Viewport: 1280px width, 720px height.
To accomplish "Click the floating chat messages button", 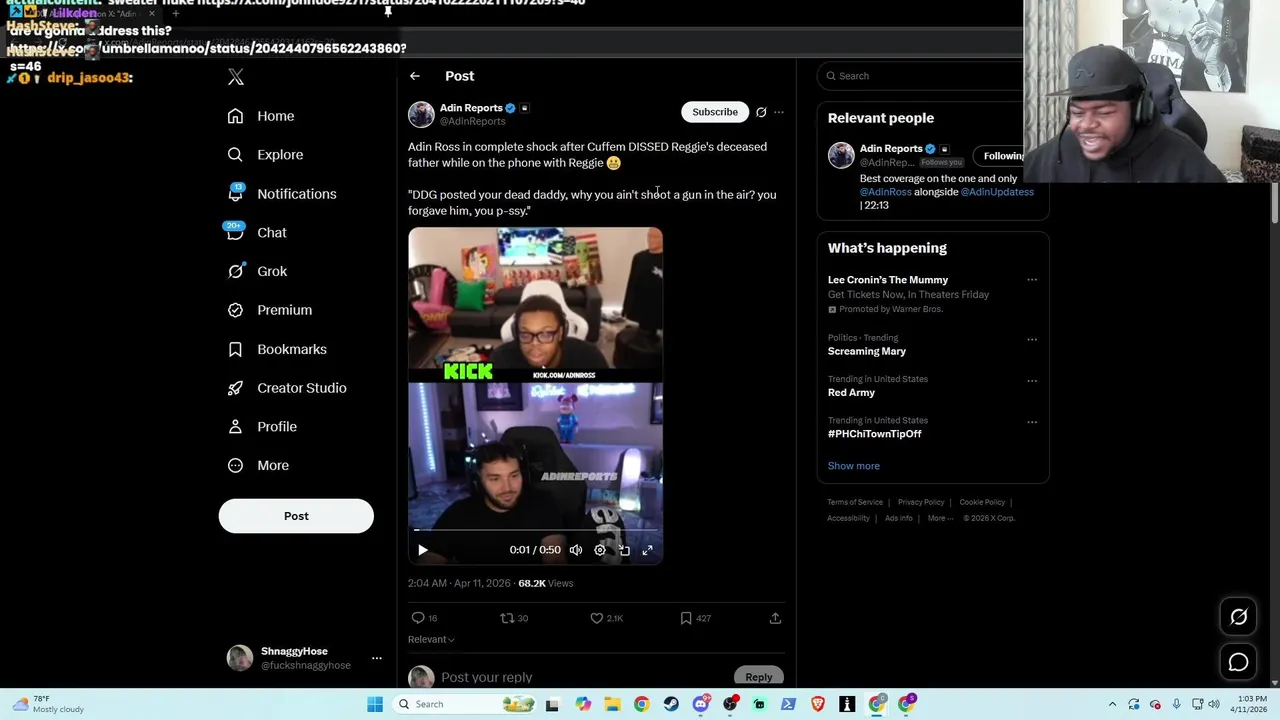I will click(x=1238, y=662).
